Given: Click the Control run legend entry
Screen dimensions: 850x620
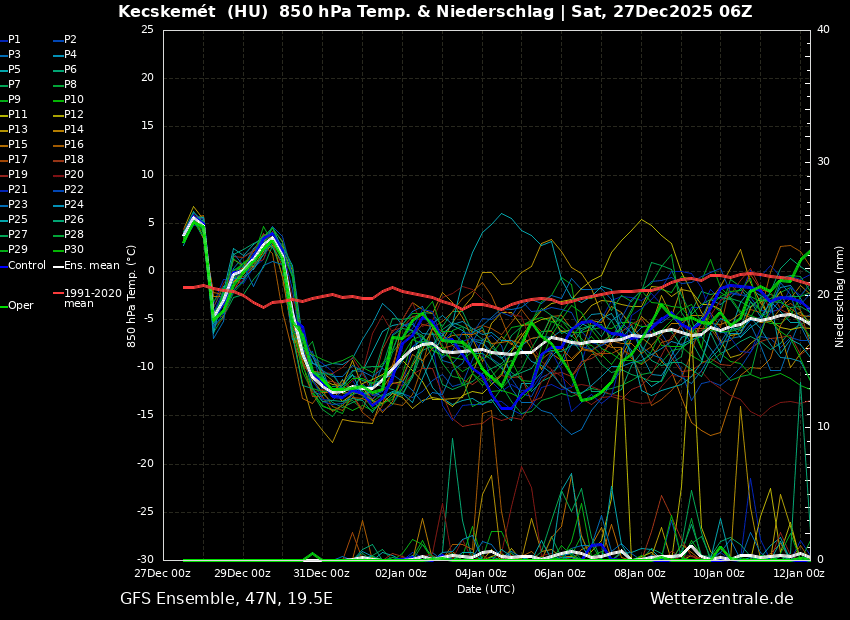Looking at the screenshot, I should point(27,265).
